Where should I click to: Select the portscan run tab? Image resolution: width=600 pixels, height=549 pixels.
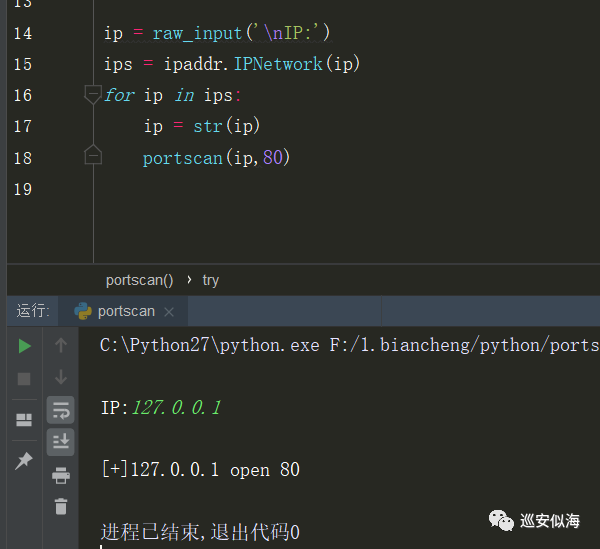click(123, 311)
